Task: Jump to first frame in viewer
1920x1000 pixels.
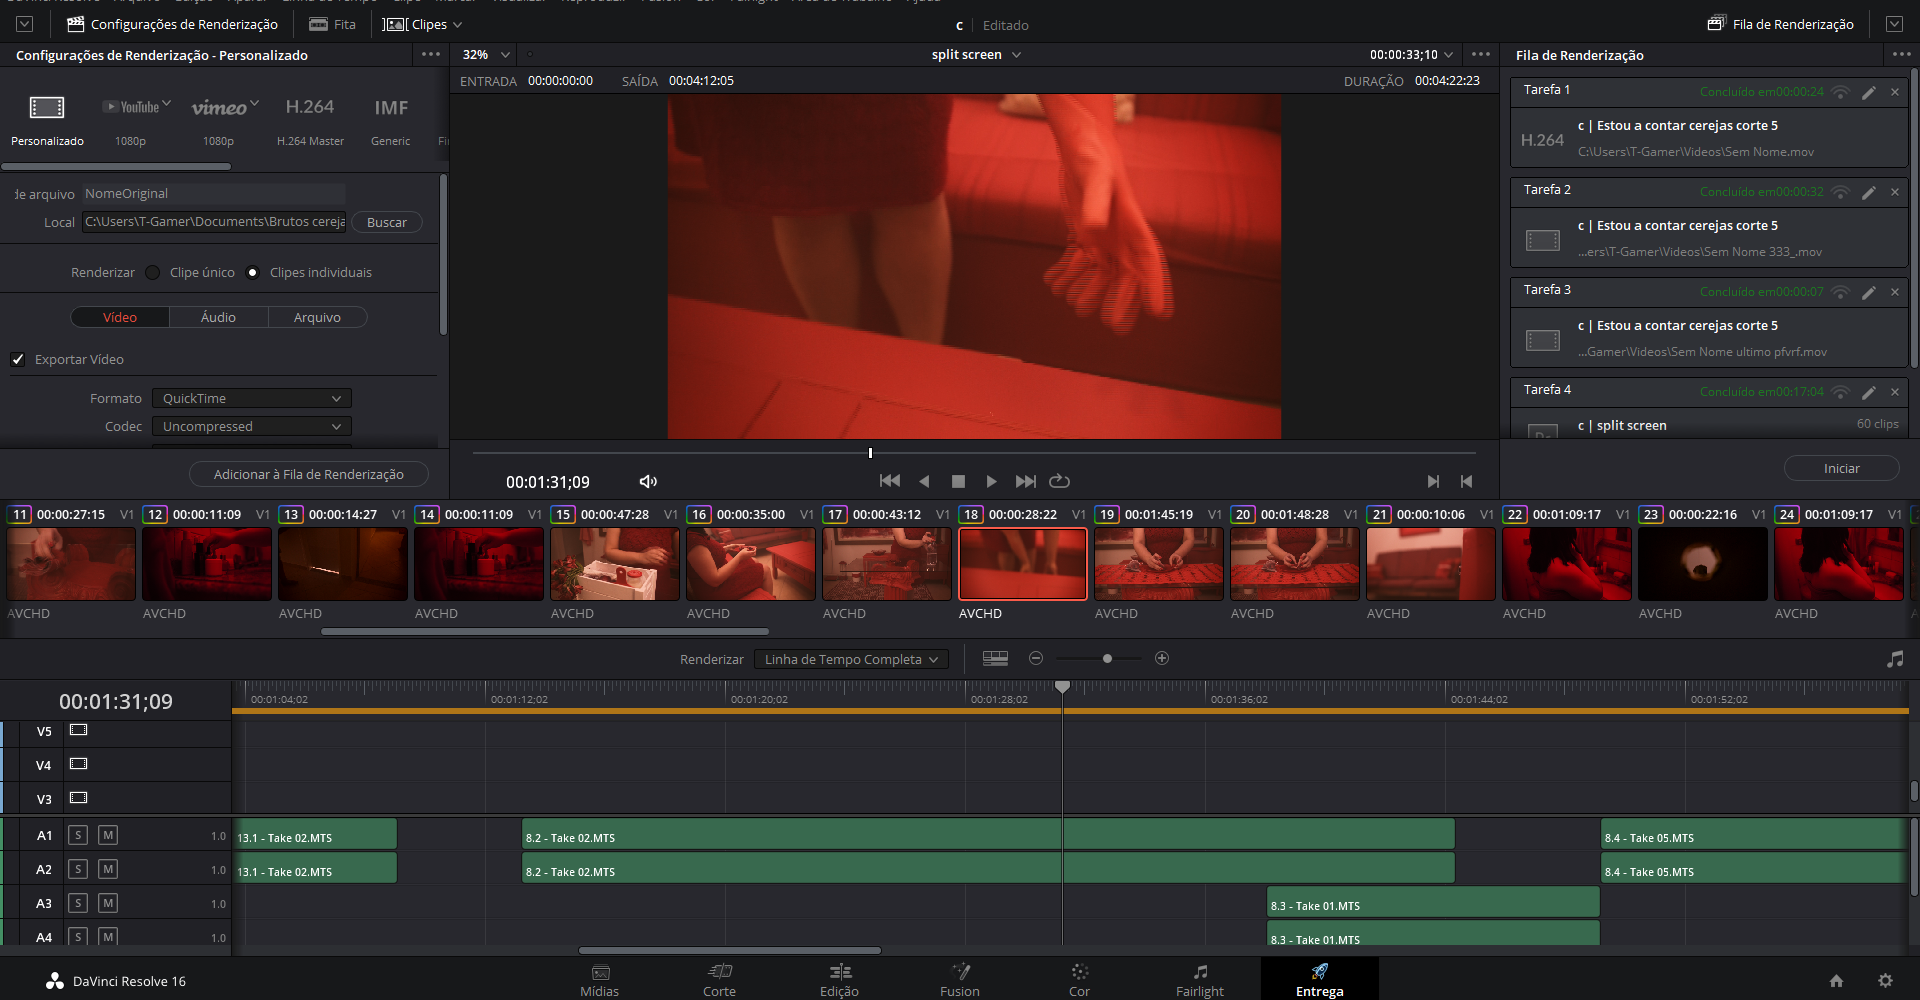Action: (x=889, y=481)
